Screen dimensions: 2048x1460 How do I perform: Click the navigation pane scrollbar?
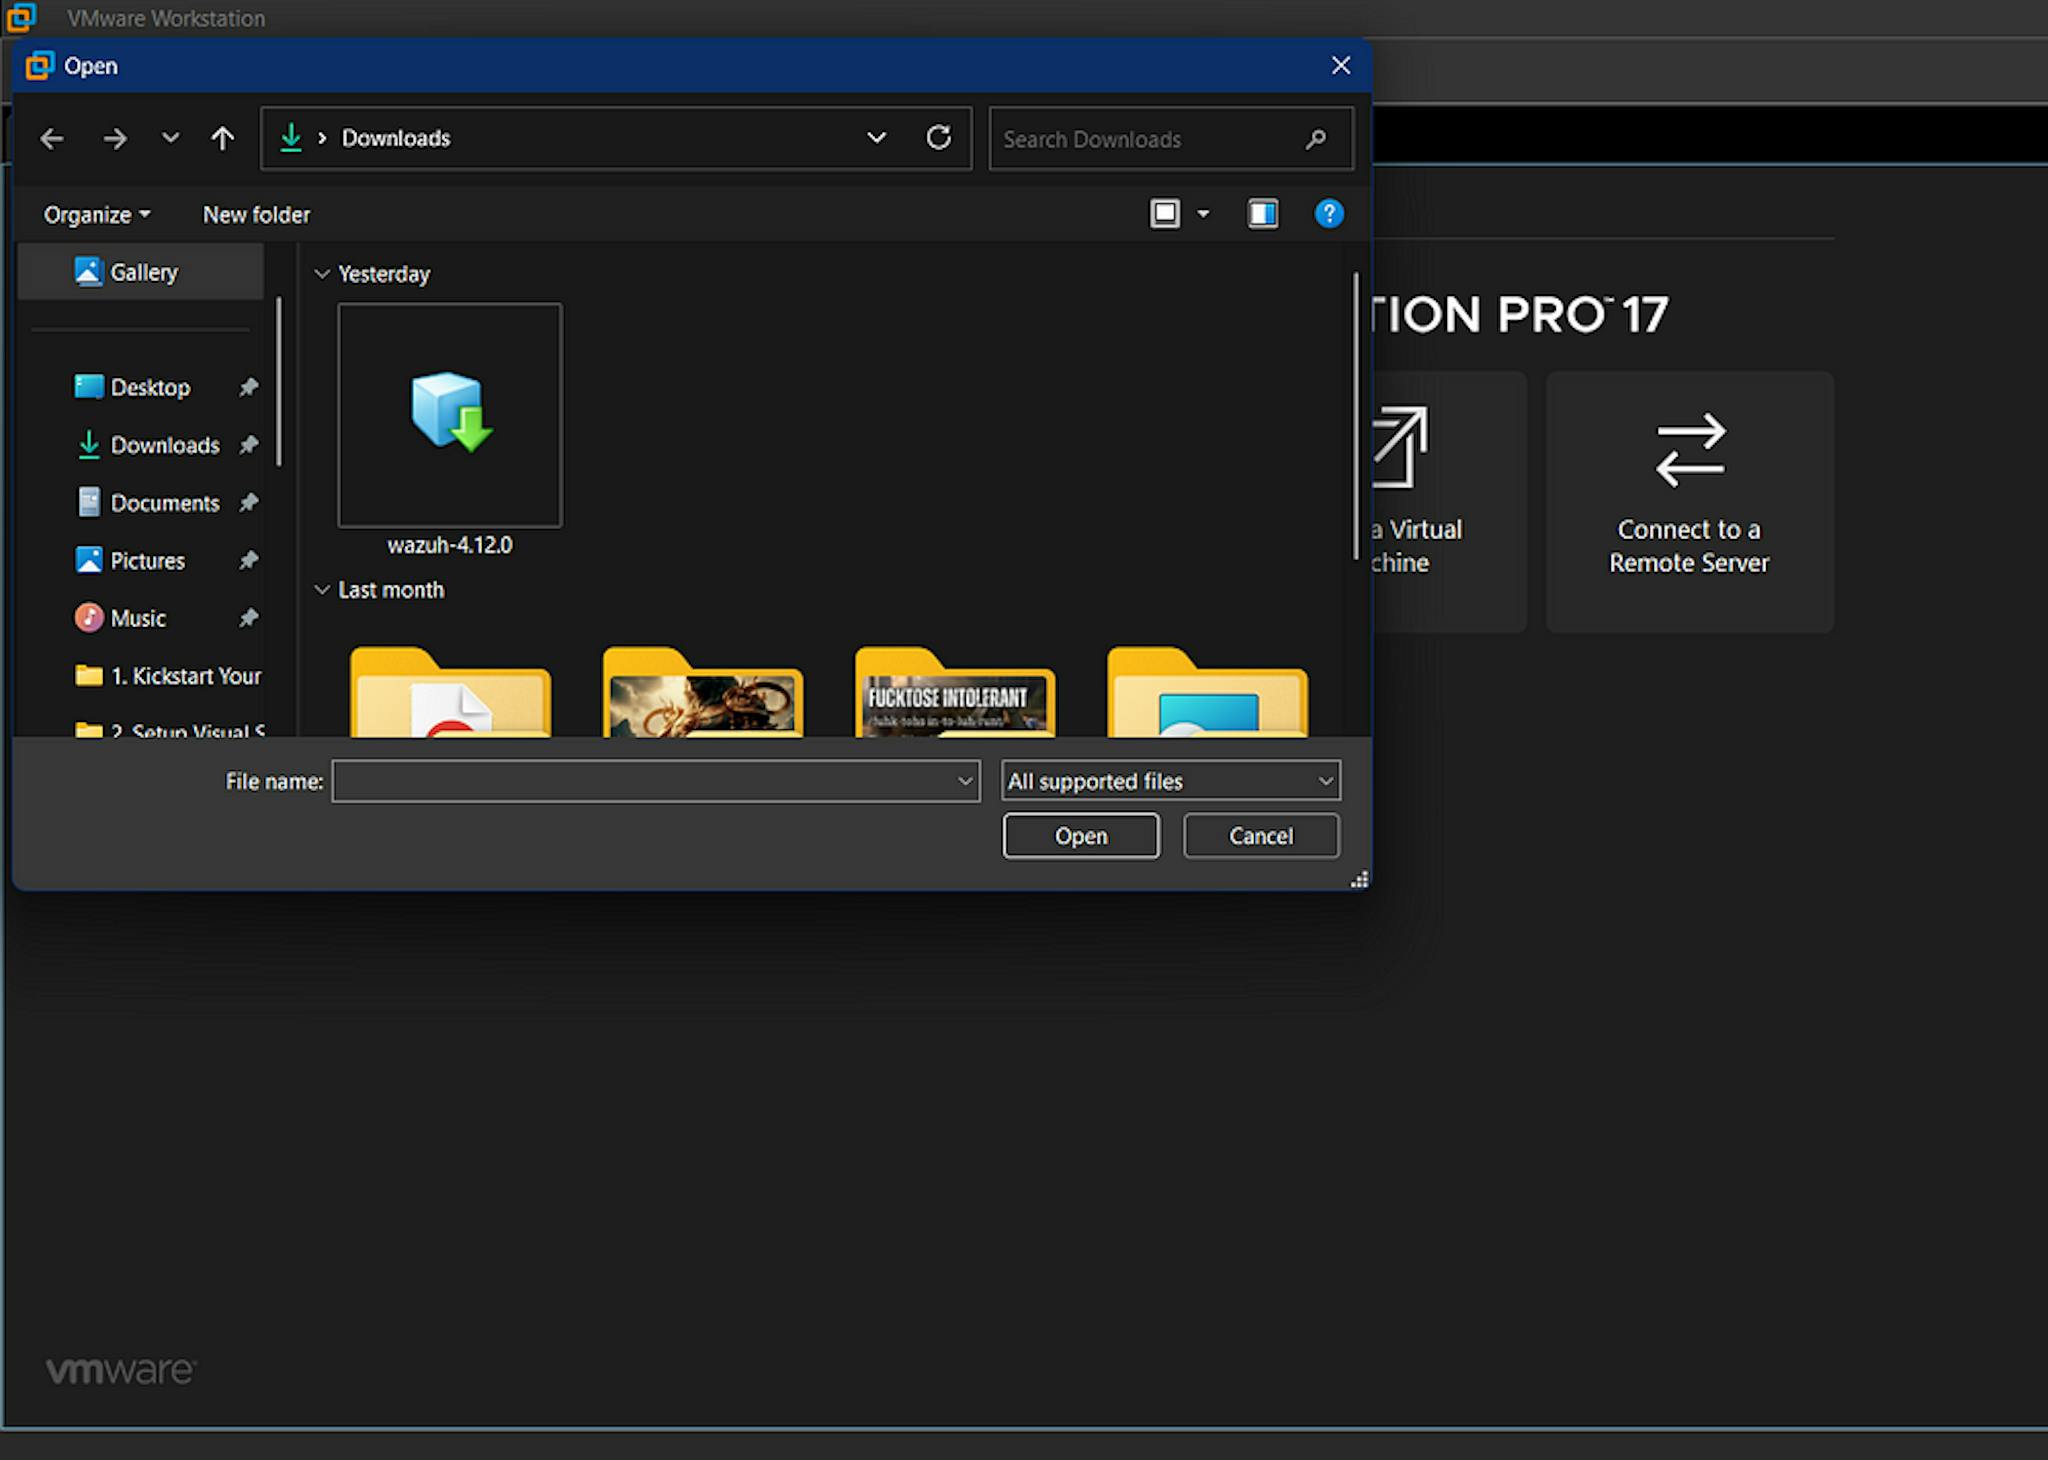[x=279, y=382]
